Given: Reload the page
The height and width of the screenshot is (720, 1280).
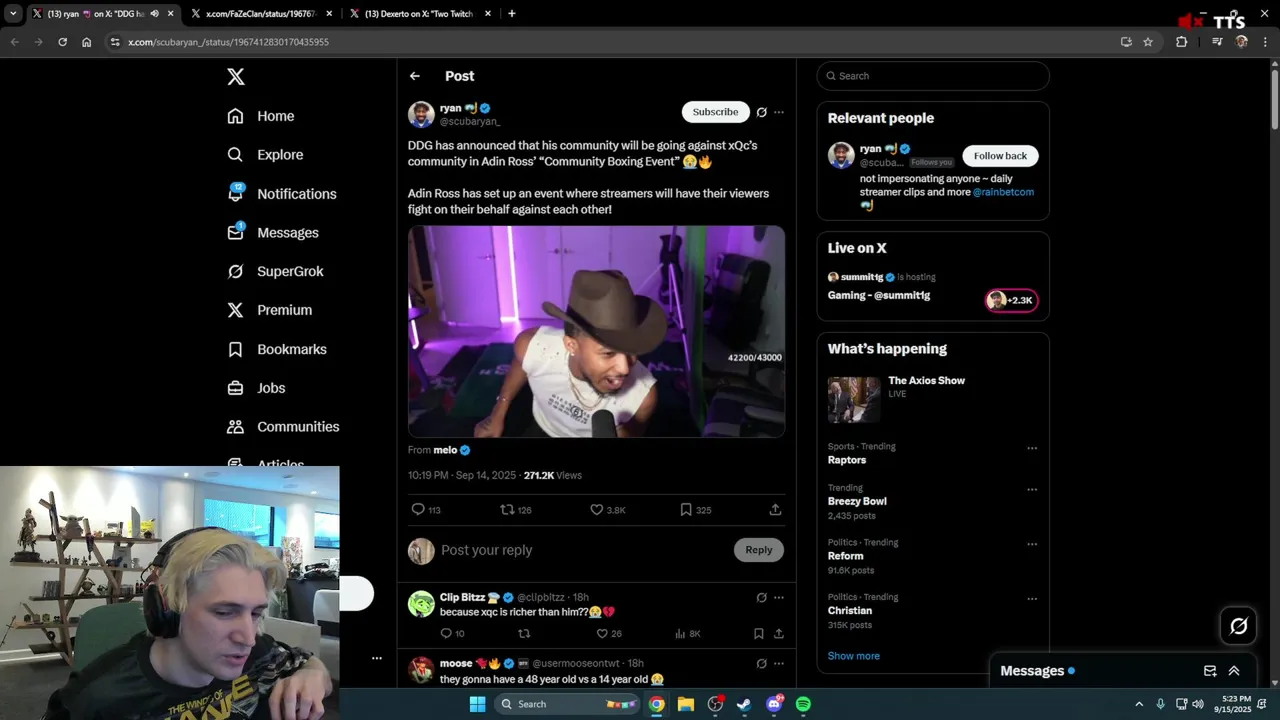Looking at the screenshot, I should [x=62, y=42].
